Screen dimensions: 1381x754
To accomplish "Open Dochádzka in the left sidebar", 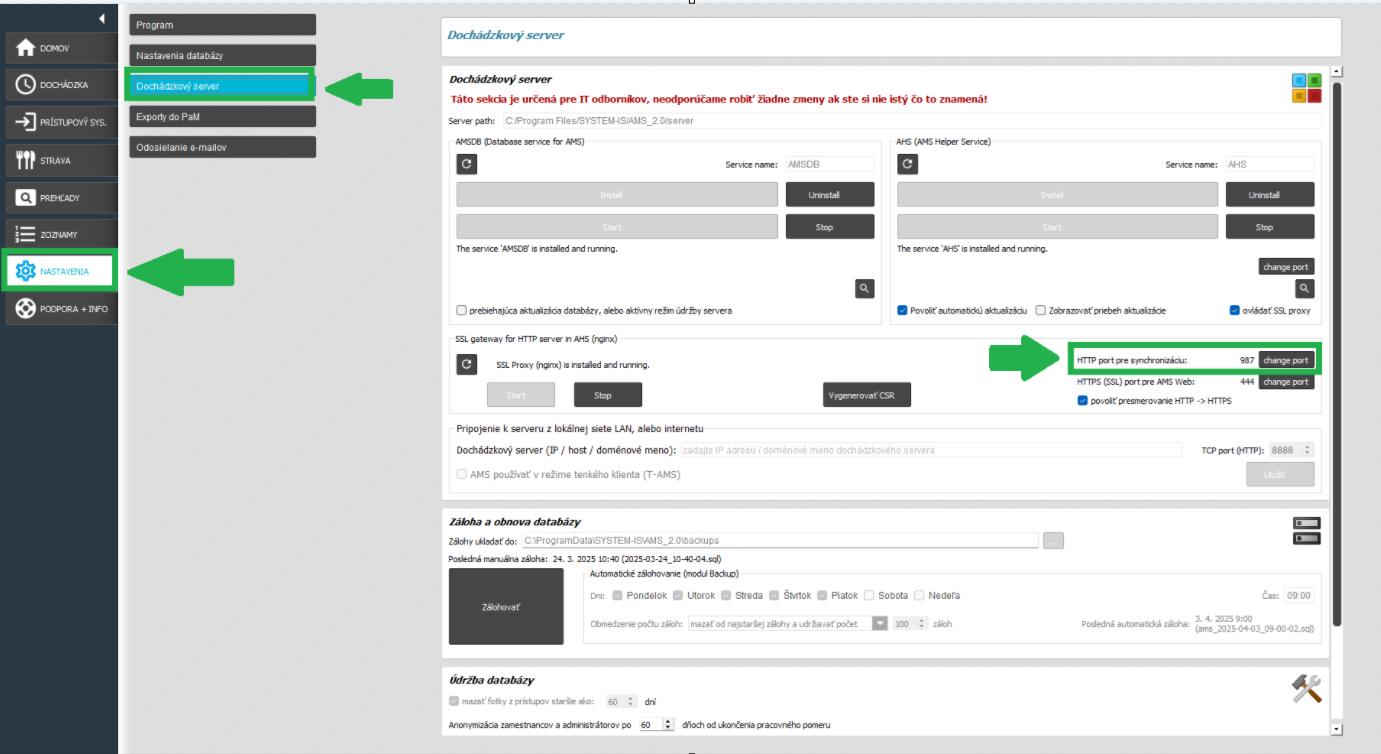I will pos(59,85).
